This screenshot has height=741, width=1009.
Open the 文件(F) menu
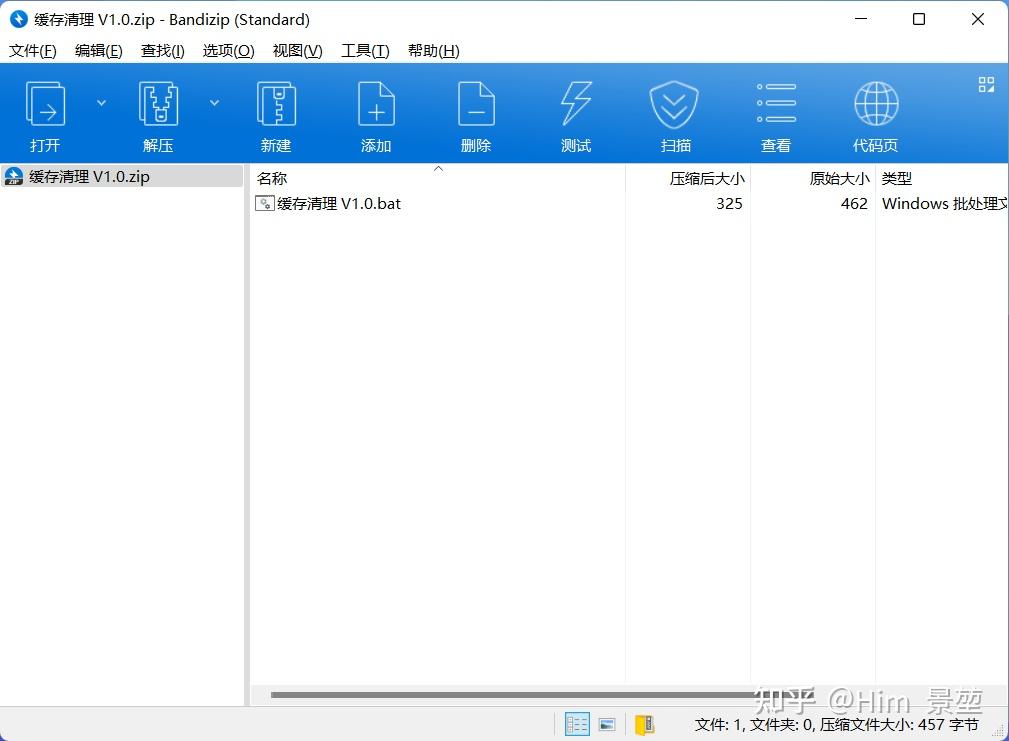(32, 51)
